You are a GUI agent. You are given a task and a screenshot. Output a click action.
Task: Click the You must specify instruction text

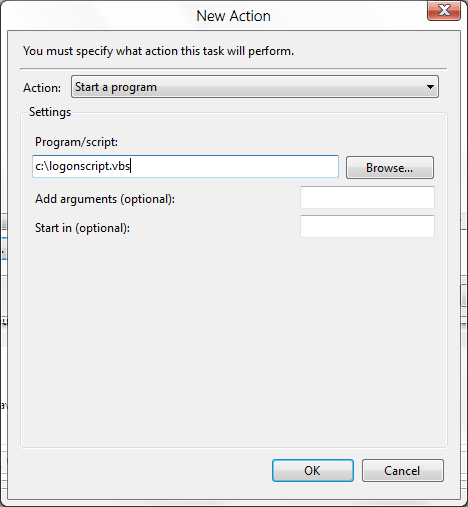[158, 51]
